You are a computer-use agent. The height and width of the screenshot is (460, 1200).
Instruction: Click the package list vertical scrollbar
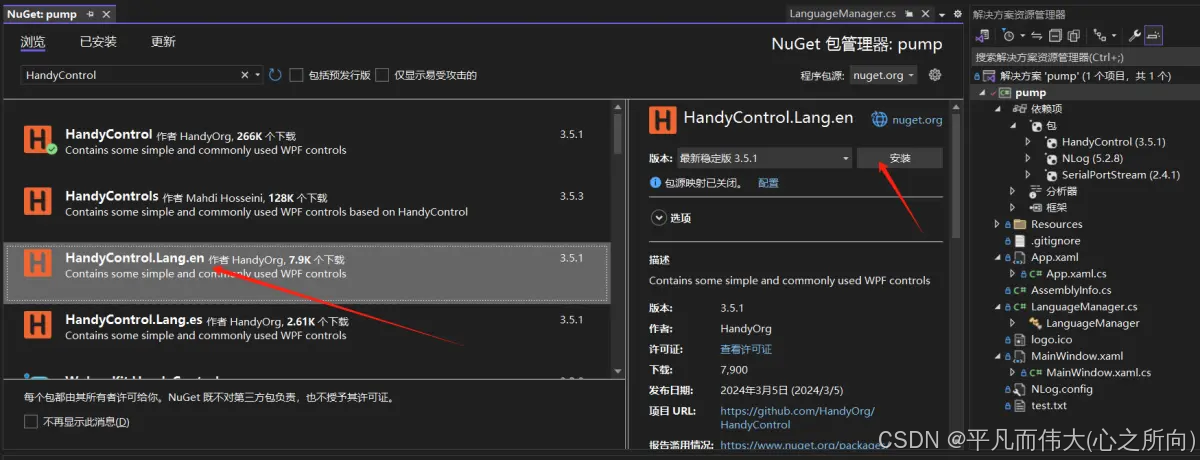618,135
